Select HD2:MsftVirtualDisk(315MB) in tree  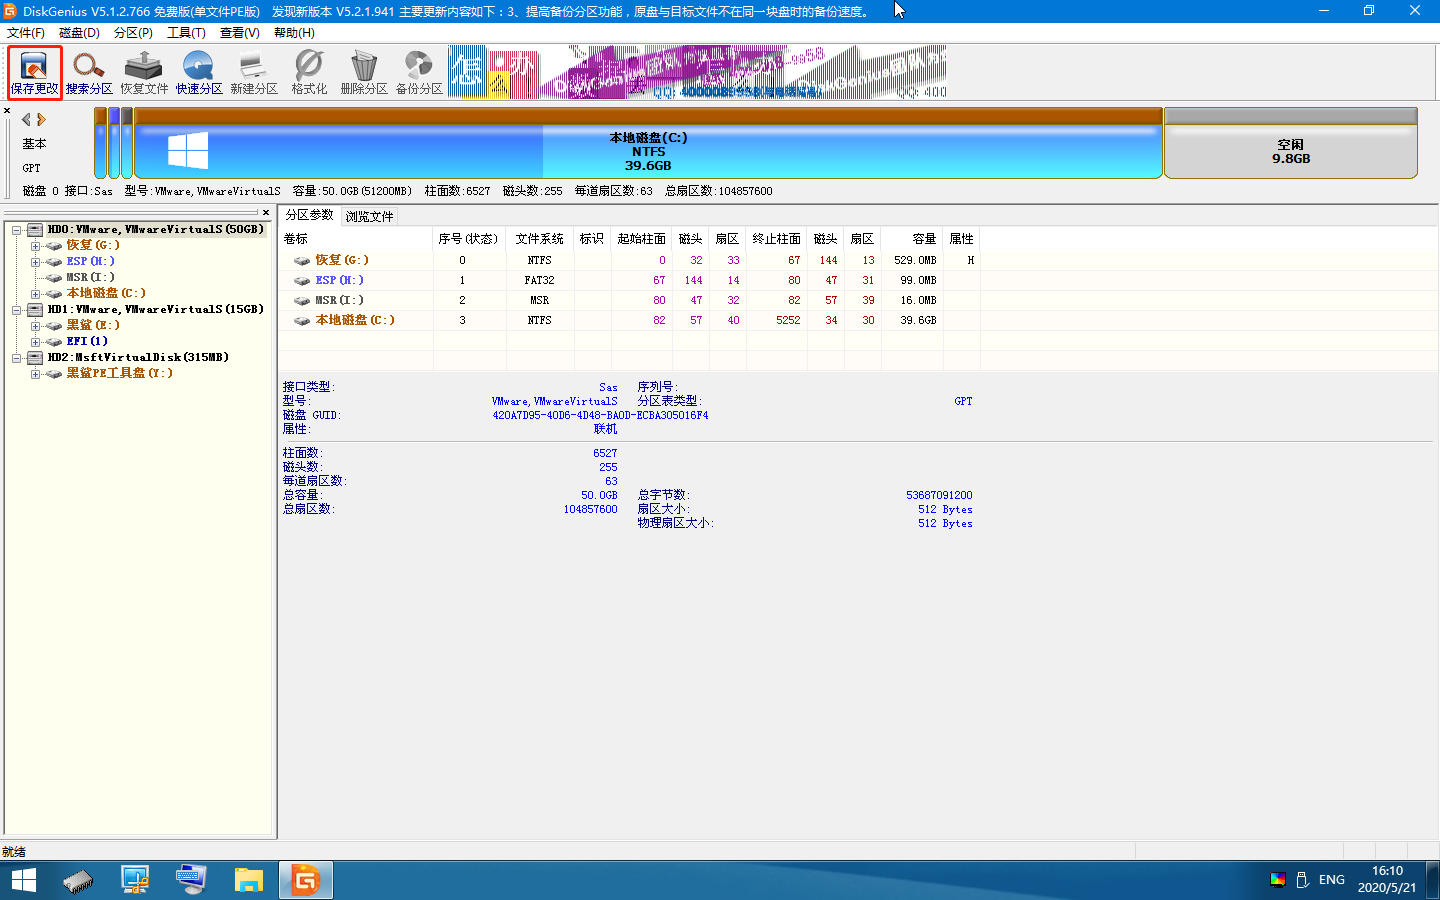click(x=138, y=357)
